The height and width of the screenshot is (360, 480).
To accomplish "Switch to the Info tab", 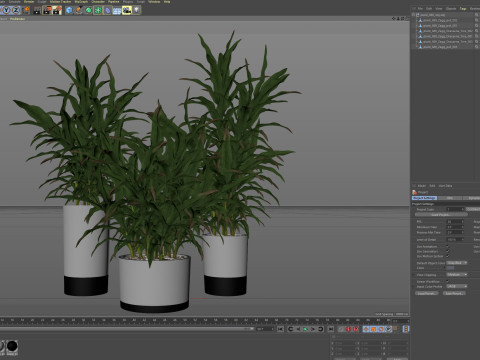I will (450, 198).
